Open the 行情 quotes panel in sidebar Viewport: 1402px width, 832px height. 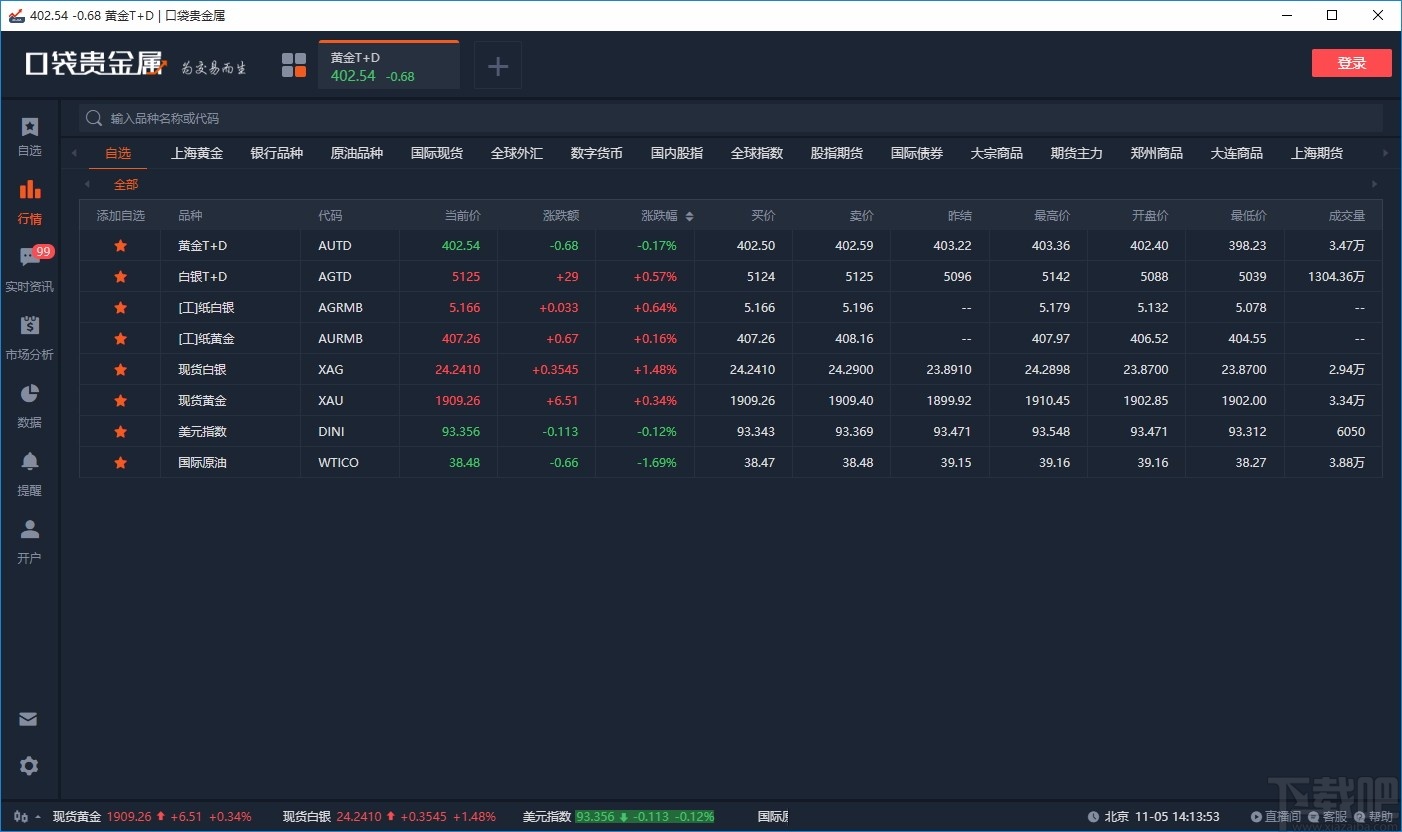29,199
